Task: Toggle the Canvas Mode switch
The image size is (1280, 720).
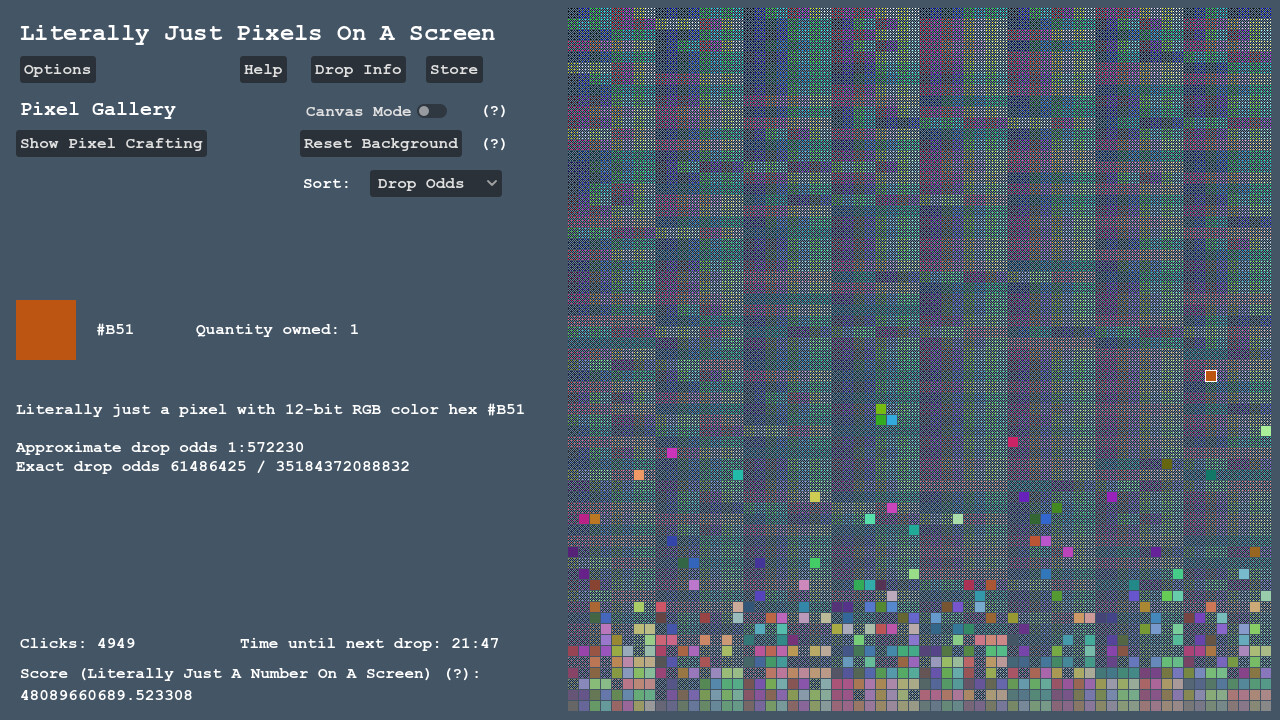Action: (x=431, y=111)
